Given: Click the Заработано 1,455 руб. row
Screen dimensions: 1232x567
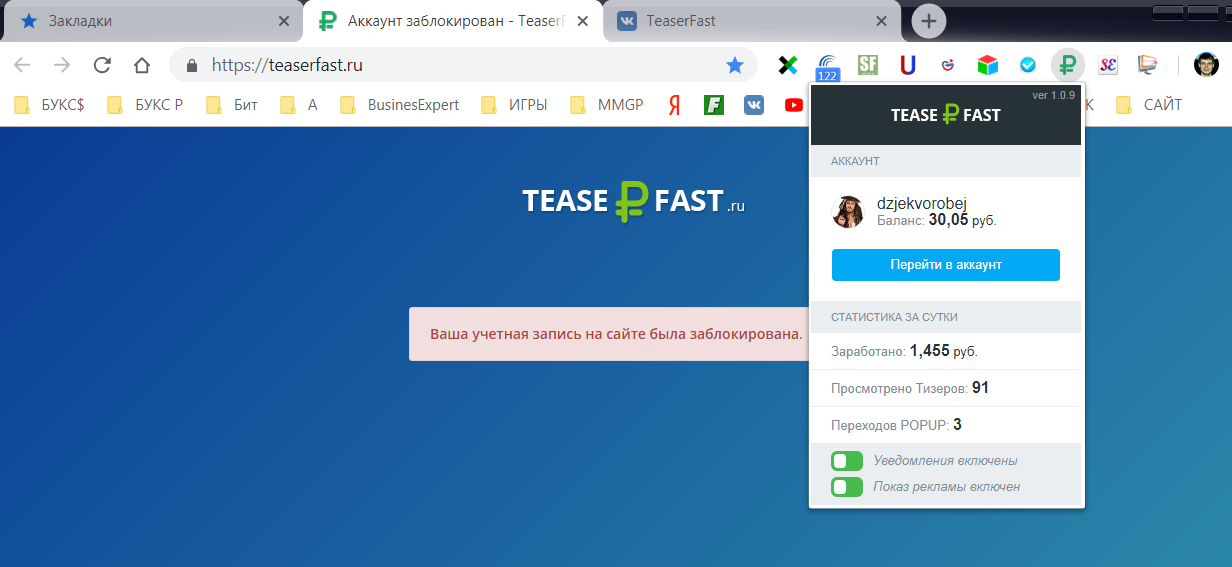Looking at the screenshot, I should tap(946, 351).
